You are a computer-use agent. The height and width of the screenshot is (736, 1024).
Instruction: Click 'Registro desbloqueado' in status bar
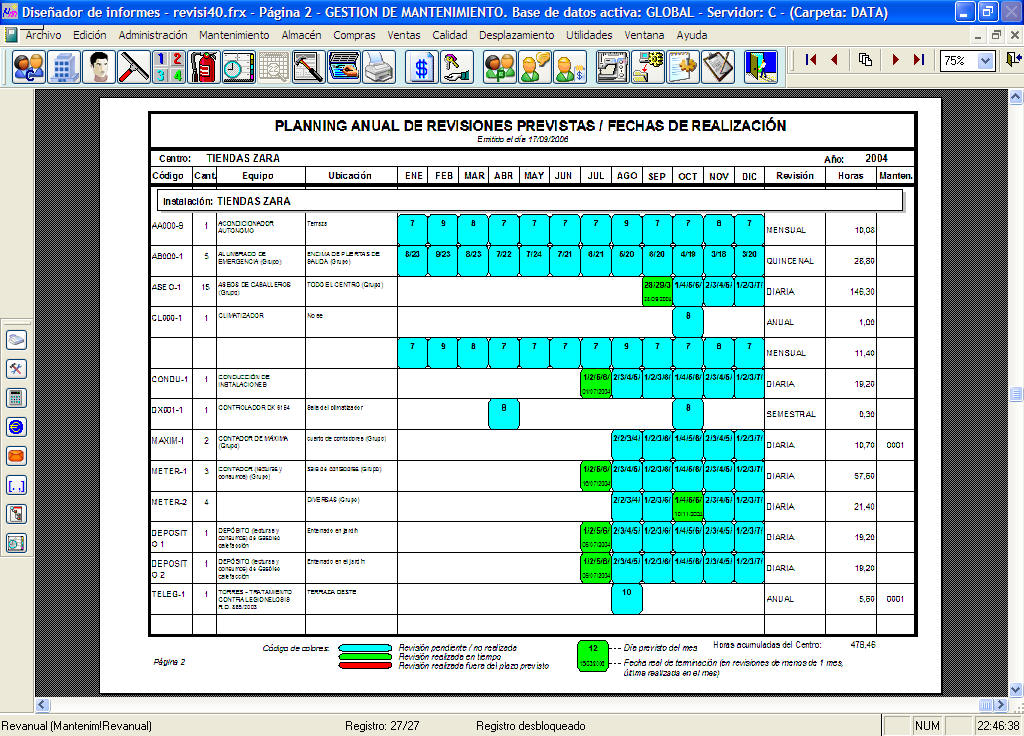tap(530, 726)
